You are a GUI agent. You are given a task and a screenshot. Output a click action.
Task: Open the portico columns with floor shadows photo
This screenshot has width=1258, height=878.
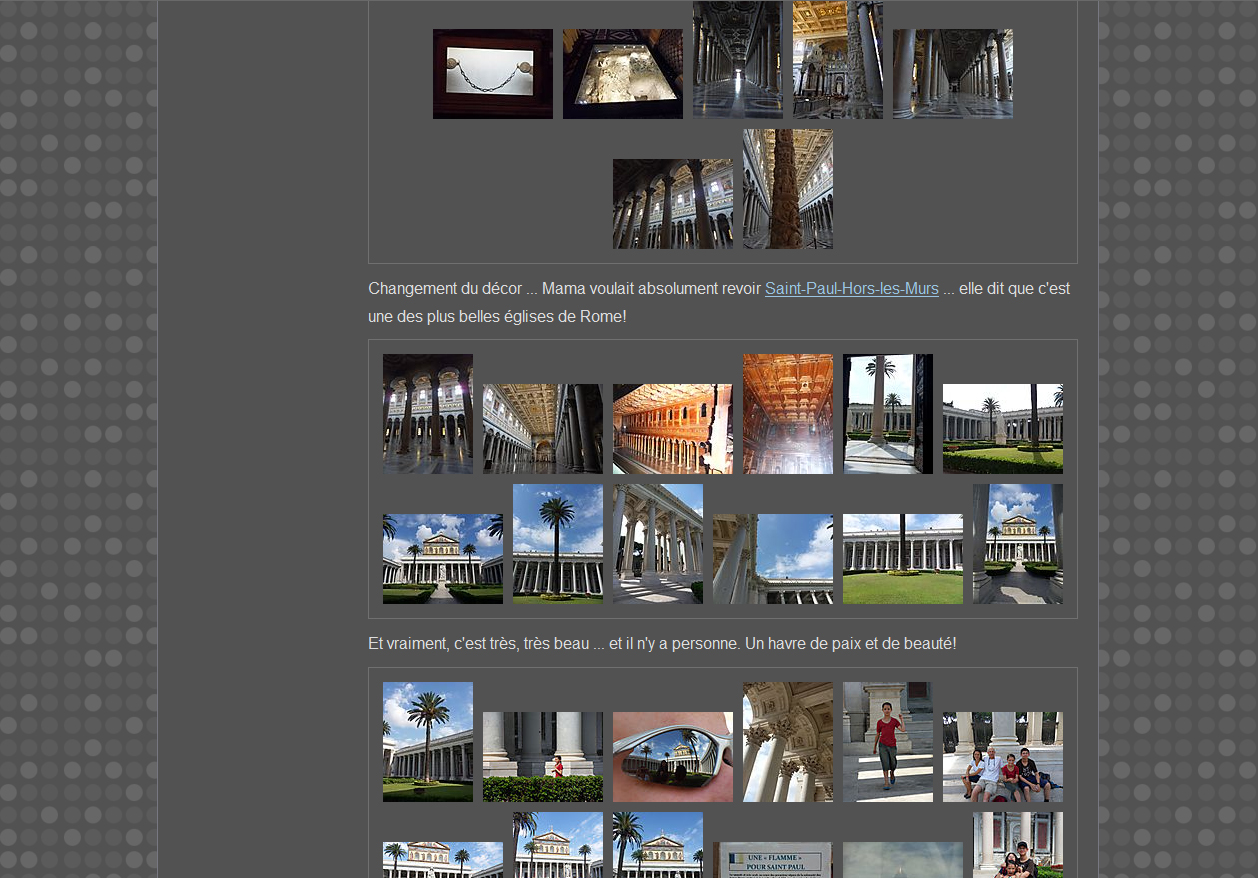pyautogui.click(x=657, y=544)
